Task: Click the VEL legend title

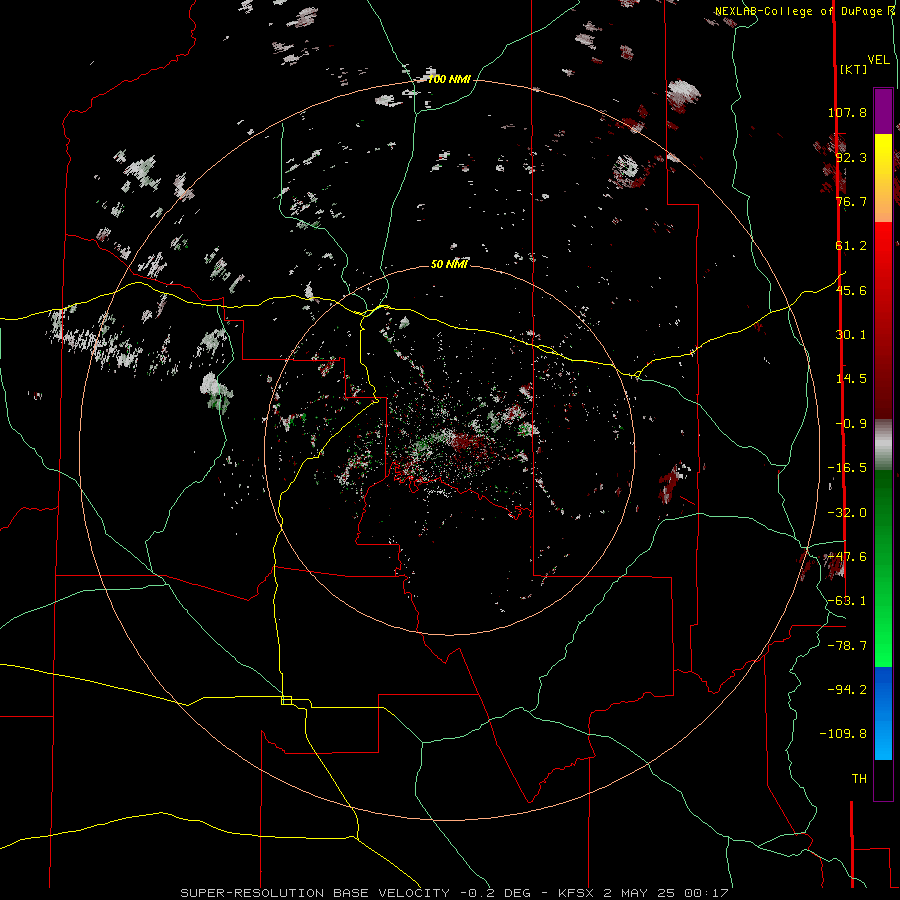Action: pyautogui.click(x=878, y=59)
